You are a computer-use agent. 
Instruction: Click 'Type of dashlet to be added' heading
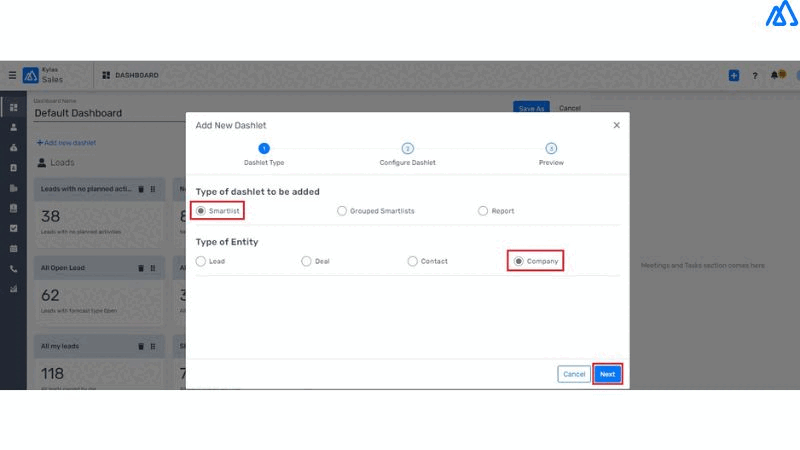[258, 192]
